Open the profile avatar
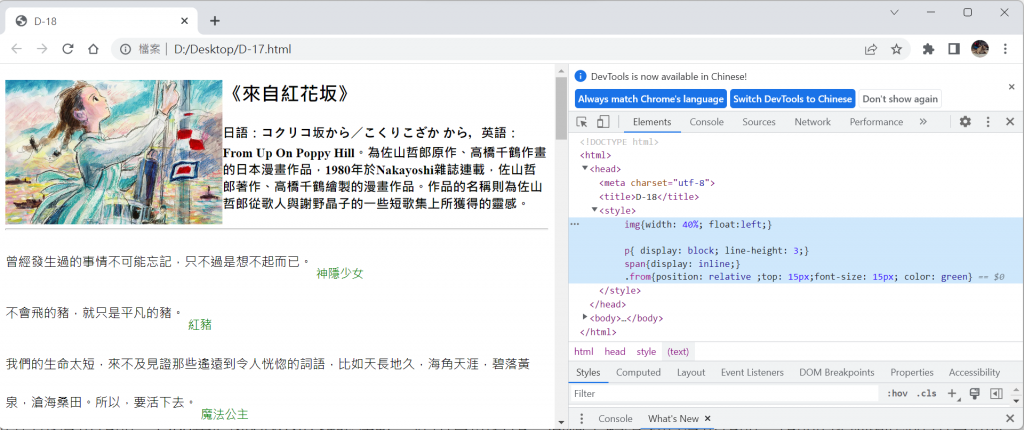 980,48
